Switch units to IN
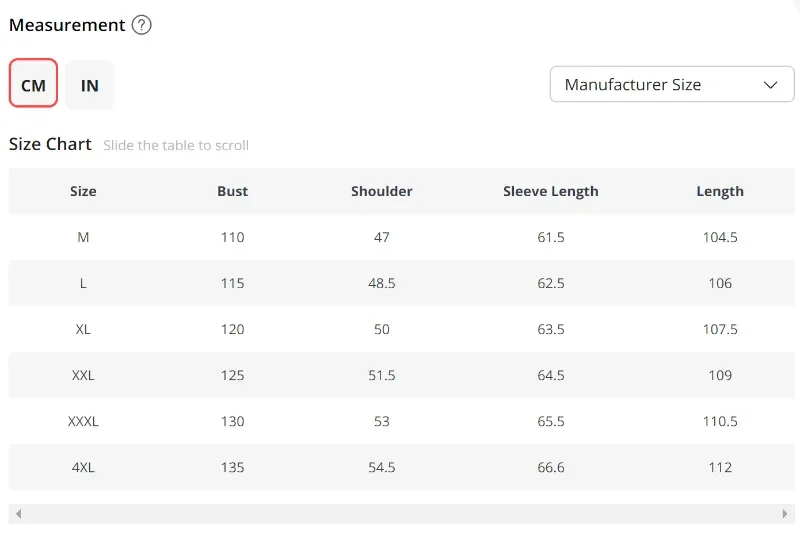Screen dimensions: 800x554 pyautogui.click(x=90, y=84)
